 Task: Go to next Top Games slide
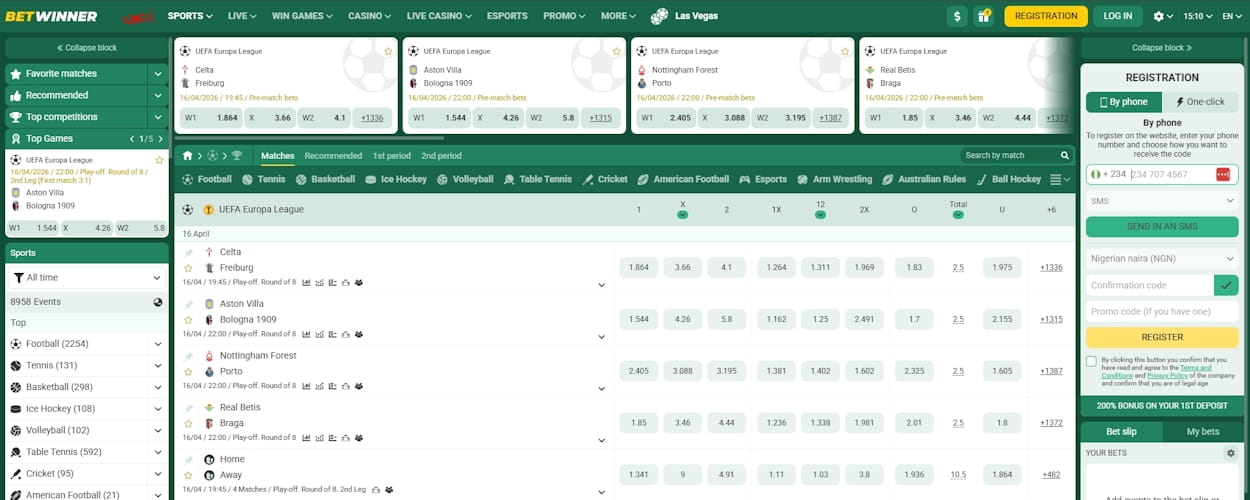(159, 139)
